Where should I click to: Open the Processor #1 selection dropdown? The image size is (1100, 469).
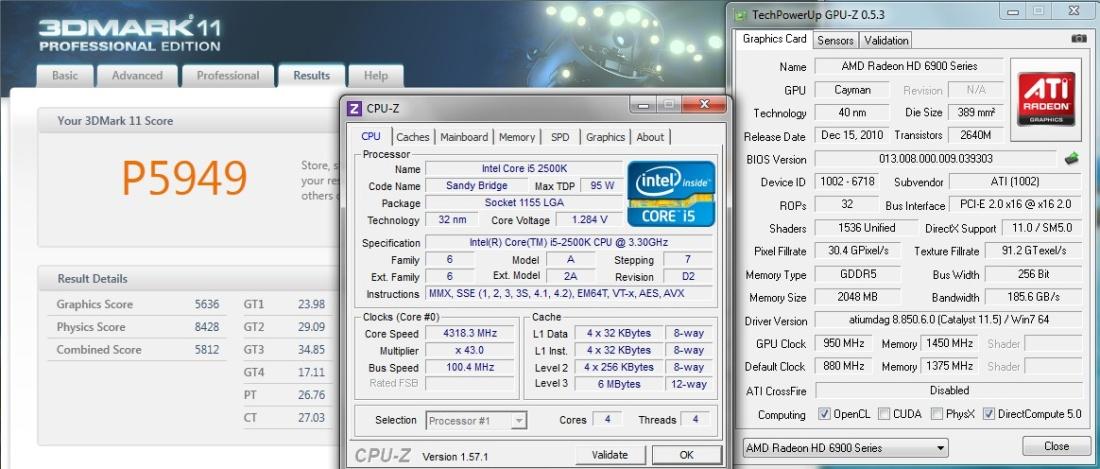pyautogui.click(x=476, y=421)
